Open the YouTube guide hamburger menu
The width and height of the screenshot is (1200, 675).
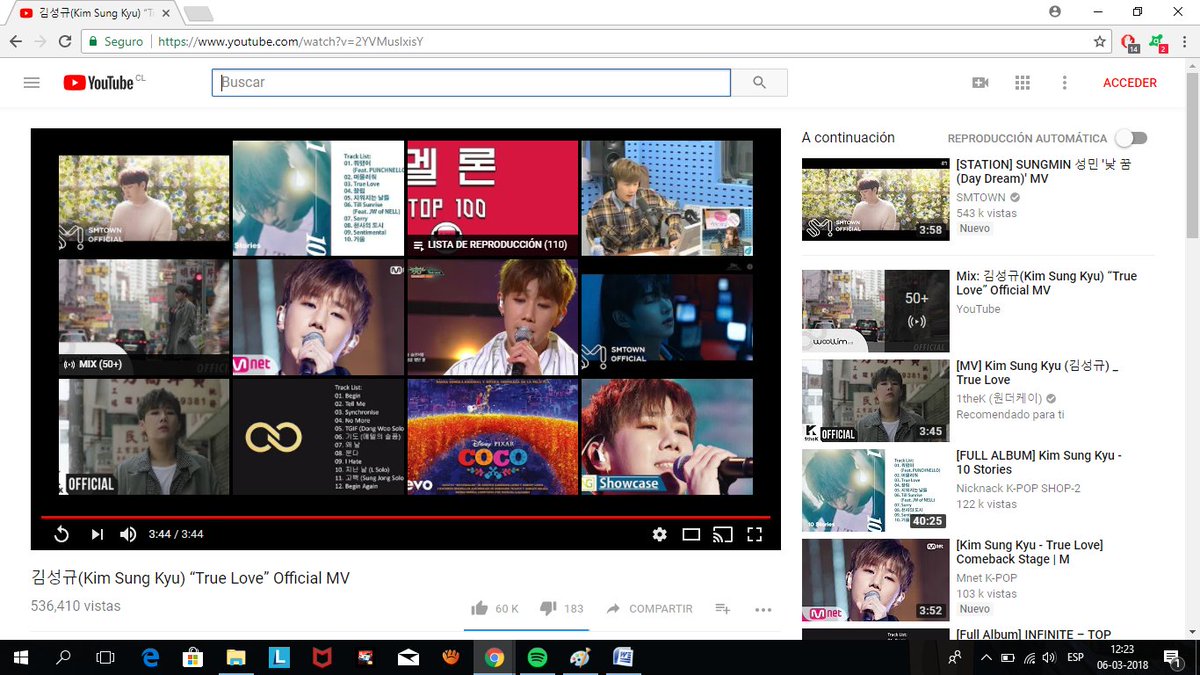pyautogui.click(x=32, y=83)
